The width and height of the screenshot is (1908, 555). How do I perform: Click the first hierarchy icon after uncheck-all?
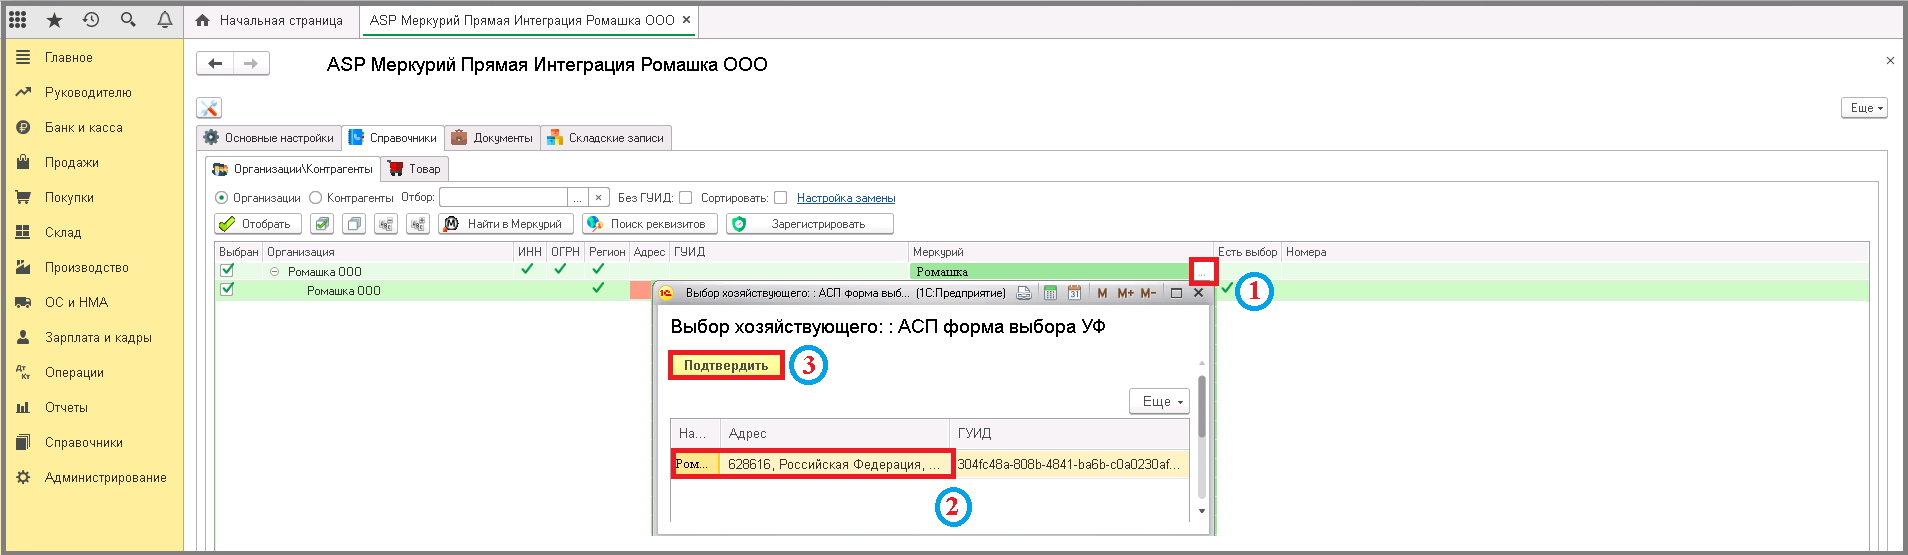[386, 224]
